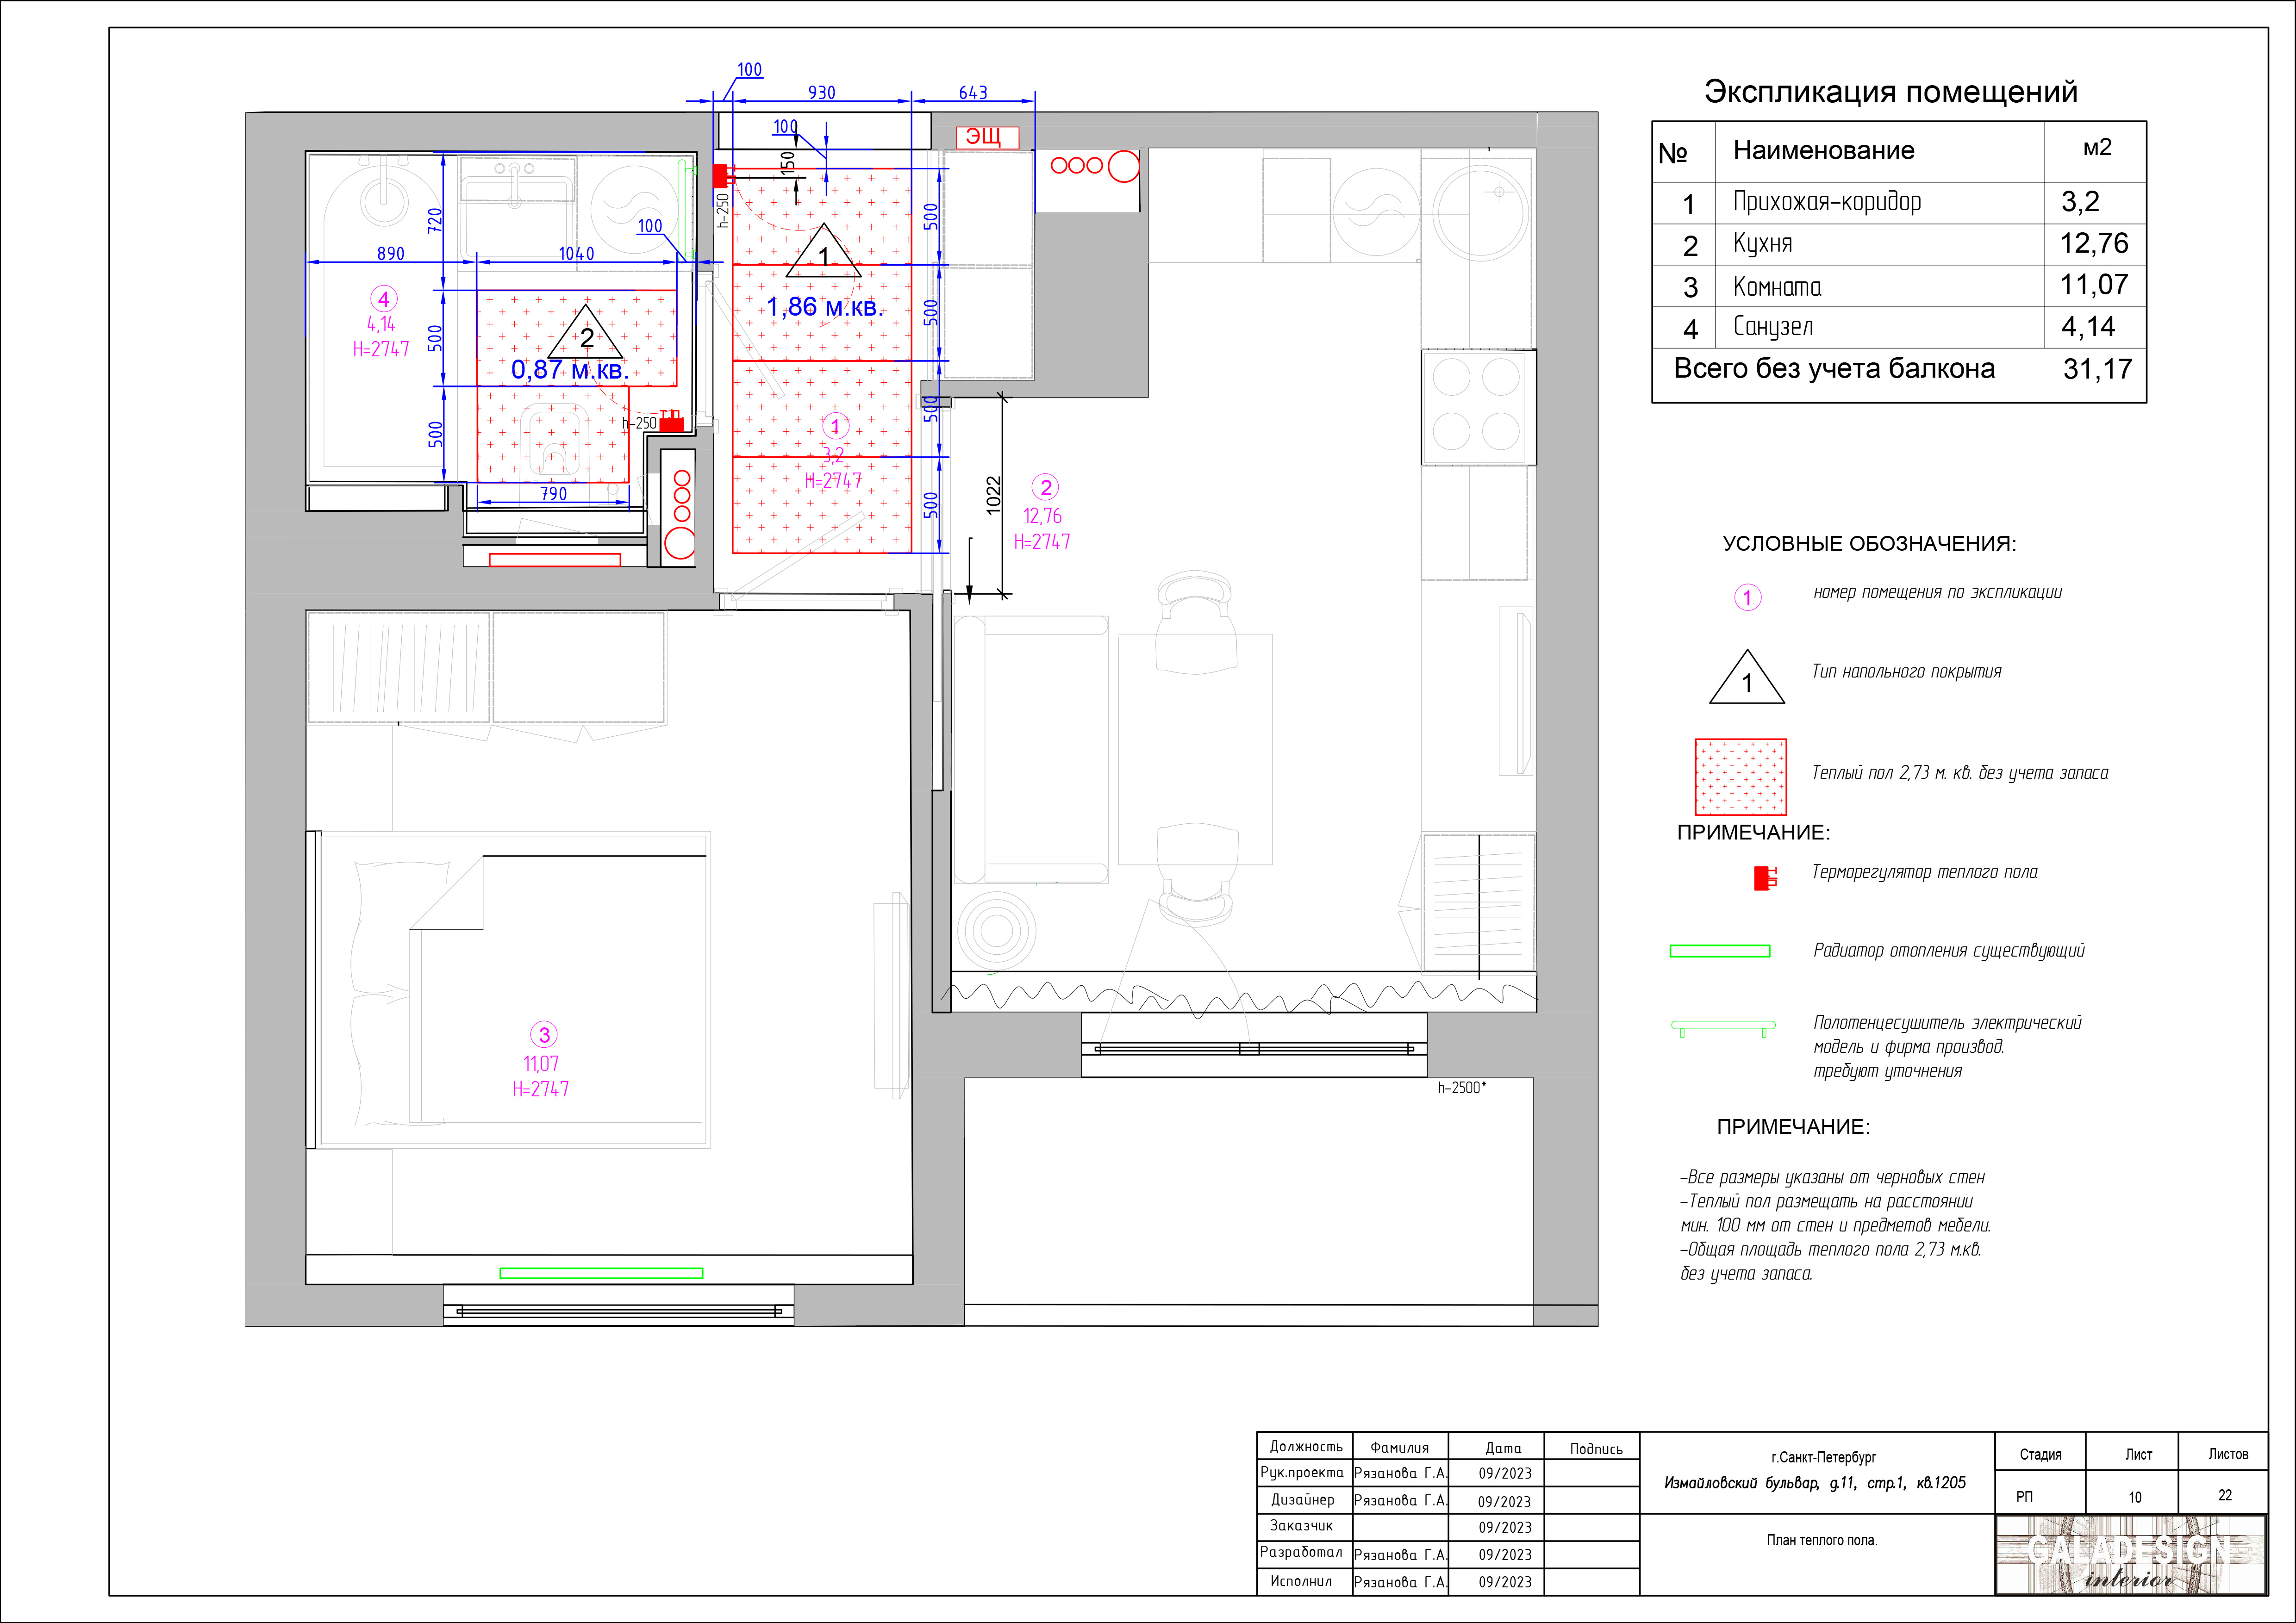The height and width of the screenshot is (1623, 2296).
Task: Click the room 3 circle marker in the bedroom
Action: tap(543, 1035)
